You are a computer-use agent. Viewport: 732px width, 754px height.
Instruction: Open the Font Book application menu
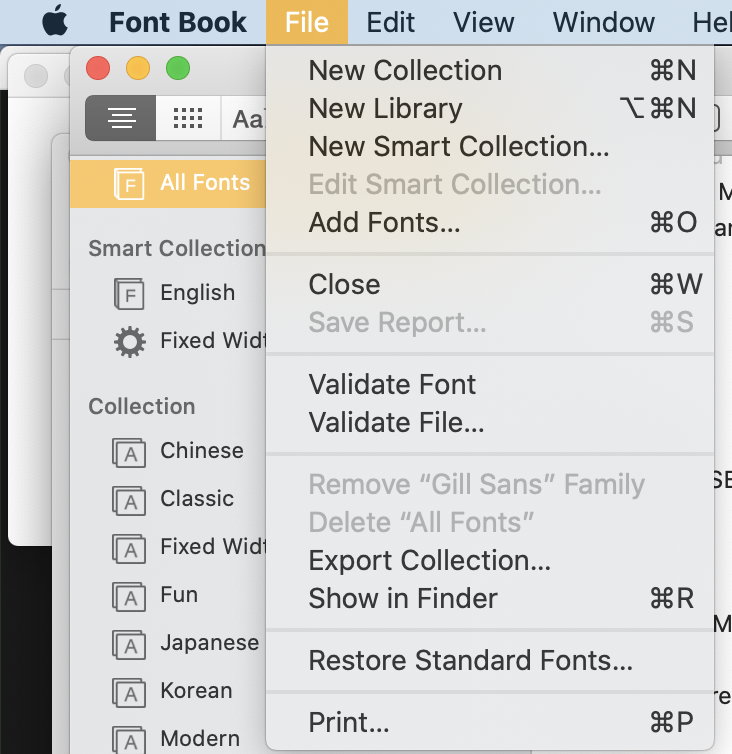point(178,22)
